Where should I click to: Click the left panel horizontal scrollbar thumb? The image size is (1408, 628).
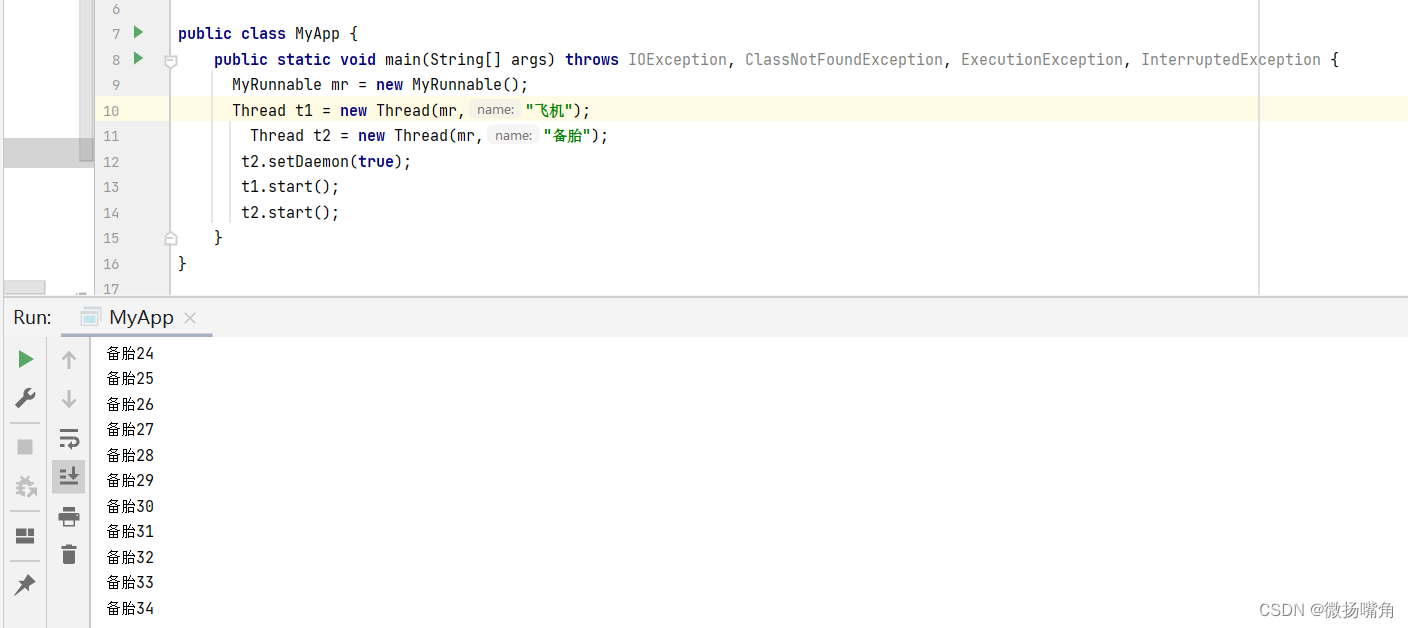click(24, 288)
